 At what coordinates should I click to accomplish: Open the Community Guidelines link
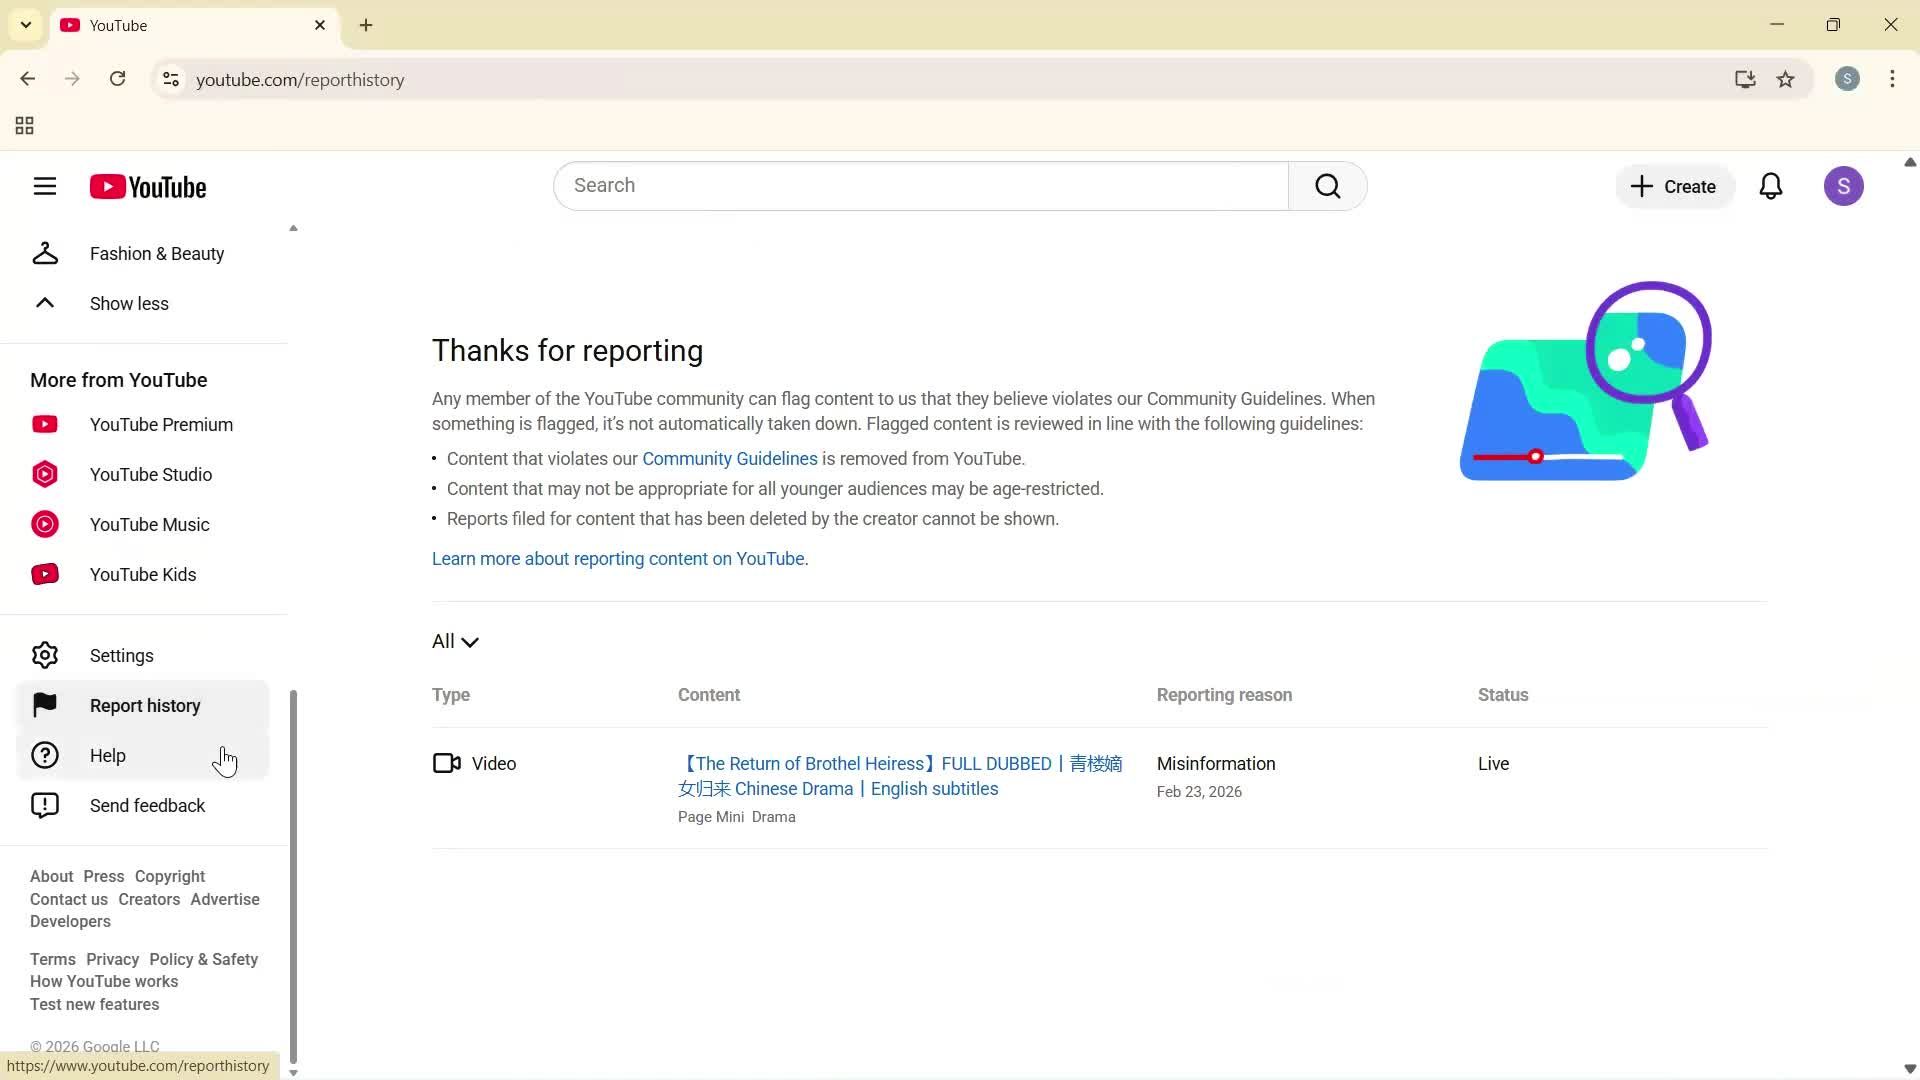point(729,458)
